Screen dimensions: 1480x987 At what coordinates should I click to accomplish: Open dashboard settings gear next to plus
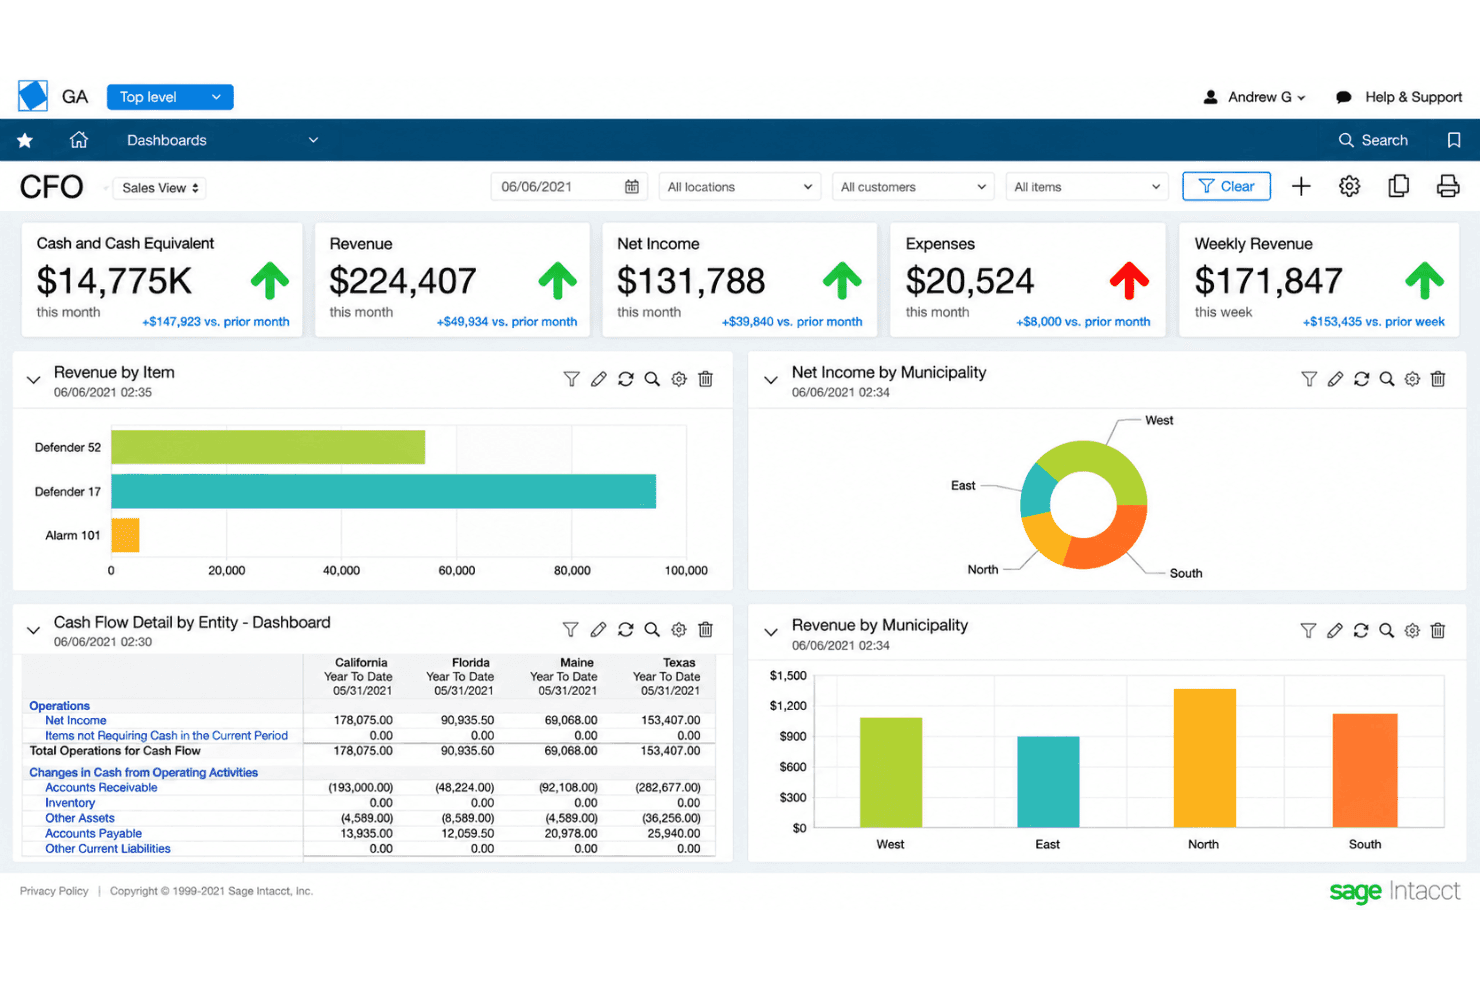click(1349, 186)
